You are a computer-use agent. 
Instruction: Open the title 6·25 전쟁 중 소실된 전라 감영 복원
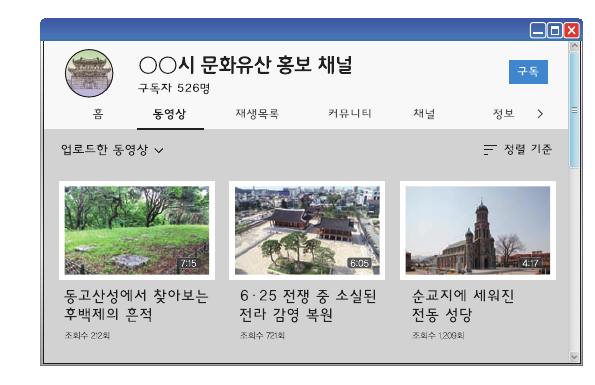(308, 305)
